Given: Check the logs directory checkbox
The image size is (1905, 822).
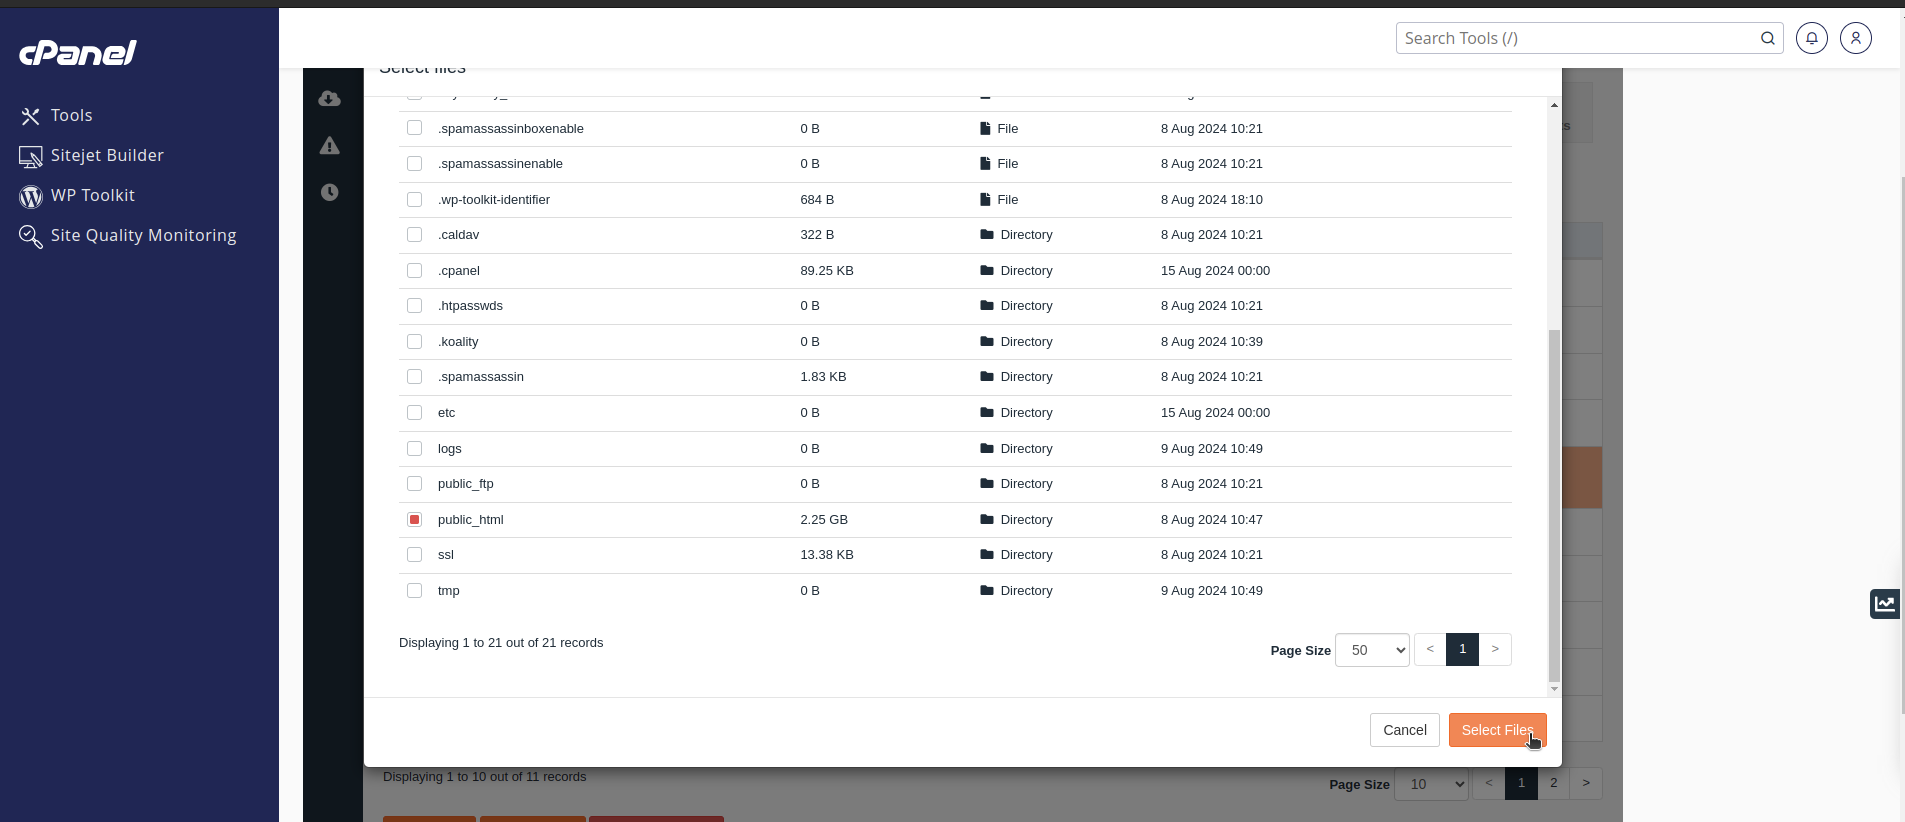Looking at the screenshot, I should (x=414, y=448).
